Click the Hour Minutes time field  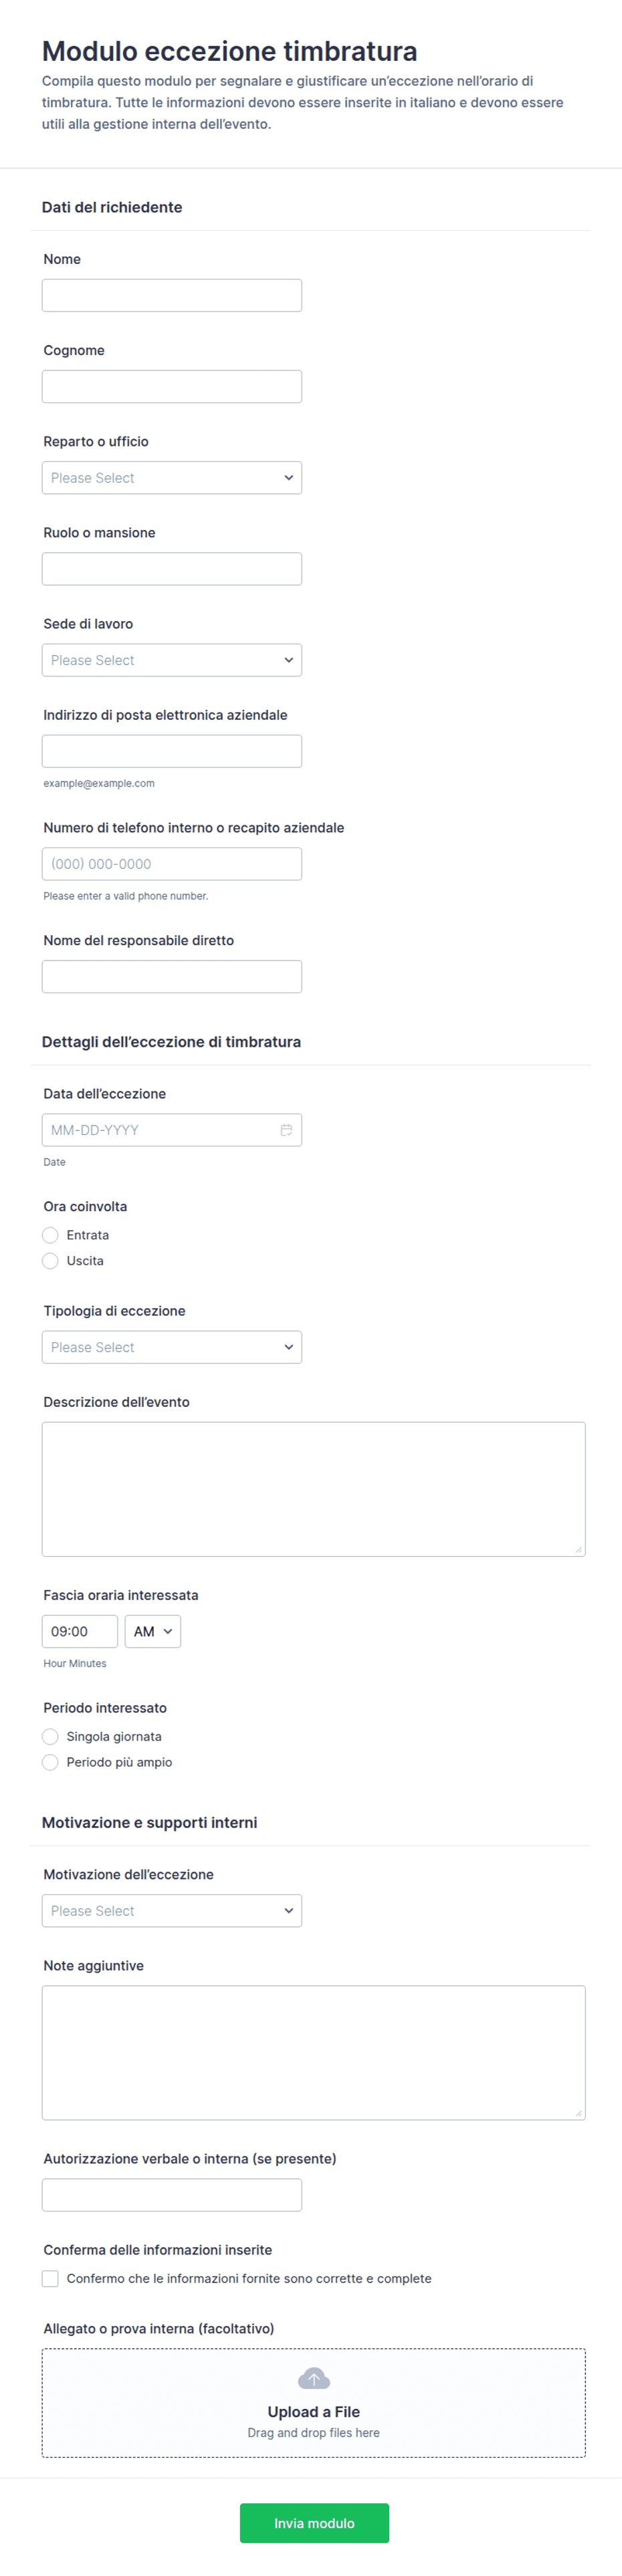(x=80, y=1632)
